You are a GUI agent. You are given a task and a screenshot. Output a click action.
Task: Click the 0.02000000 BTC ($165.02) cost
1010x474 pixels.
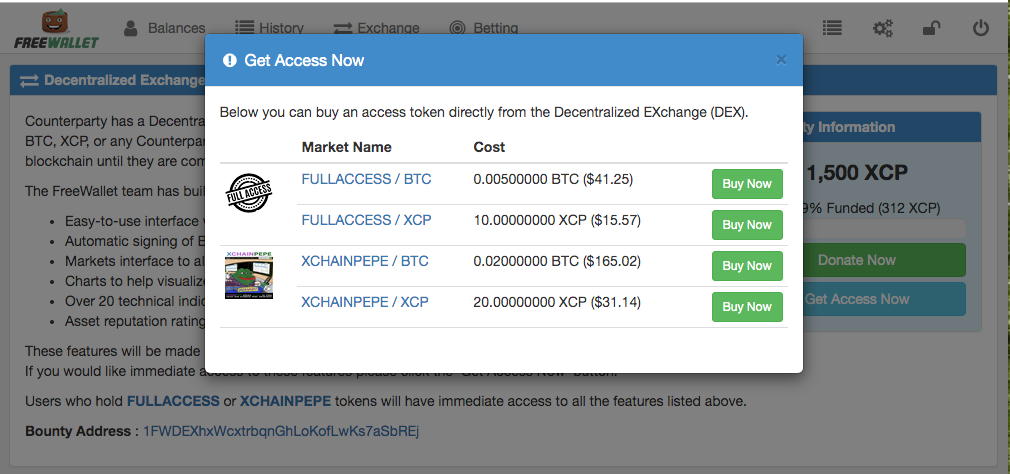pos(557,261)
